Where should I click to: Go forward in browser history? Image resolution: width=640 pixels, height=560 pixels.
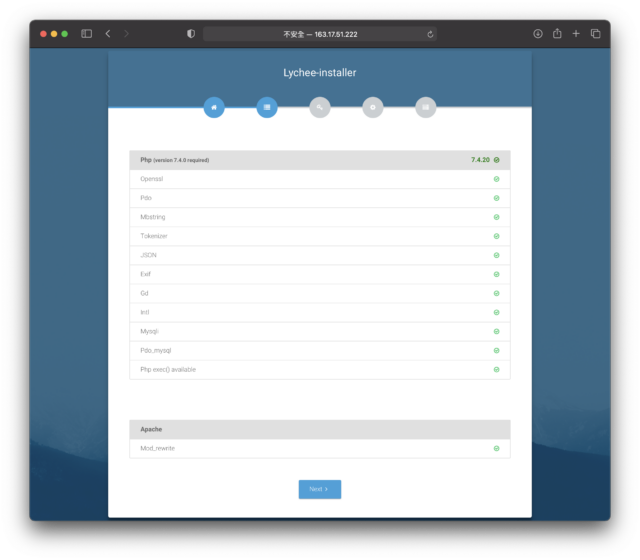127,34
